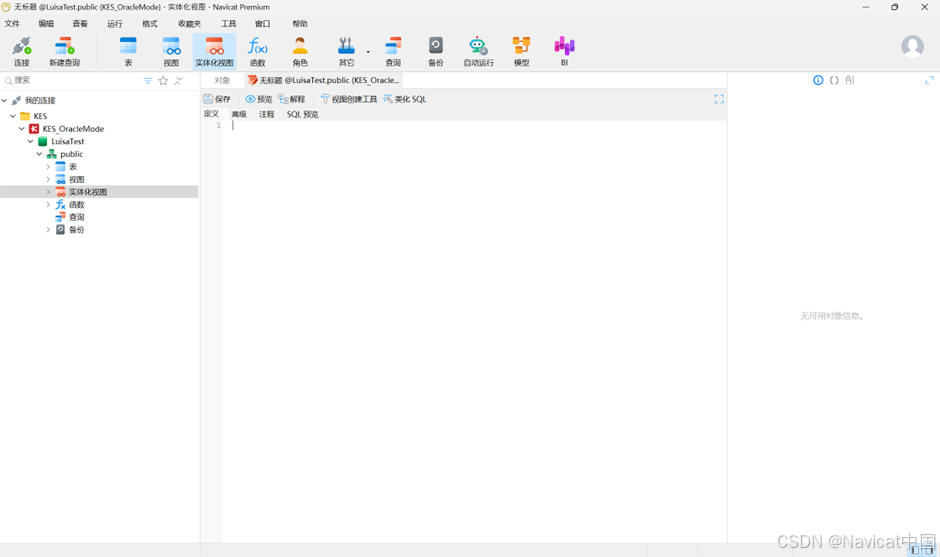Select public schema in the tree
Viewport: 940px width, 557px height.
point(71,154)
